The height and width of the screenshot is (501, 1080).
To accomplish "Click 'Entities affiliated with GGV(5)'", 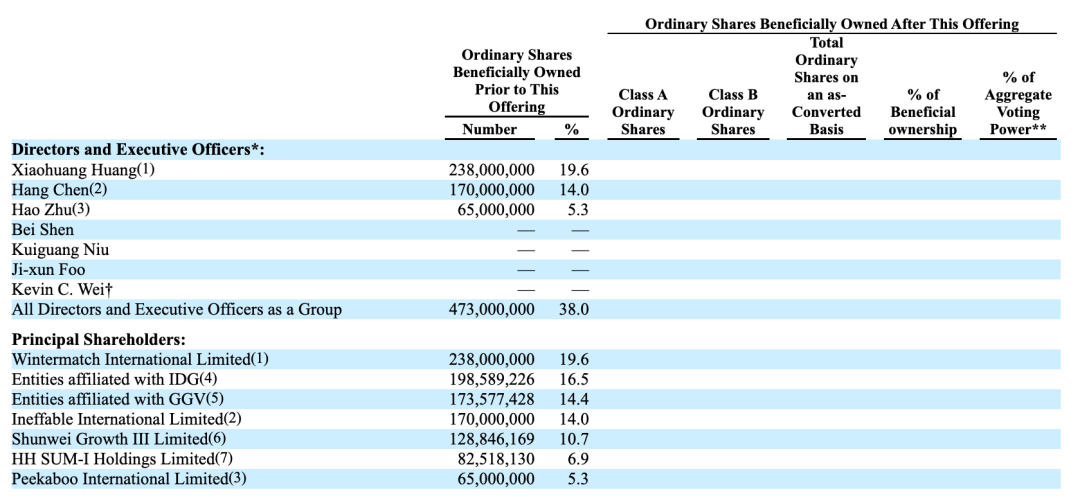I will point(118,399).
